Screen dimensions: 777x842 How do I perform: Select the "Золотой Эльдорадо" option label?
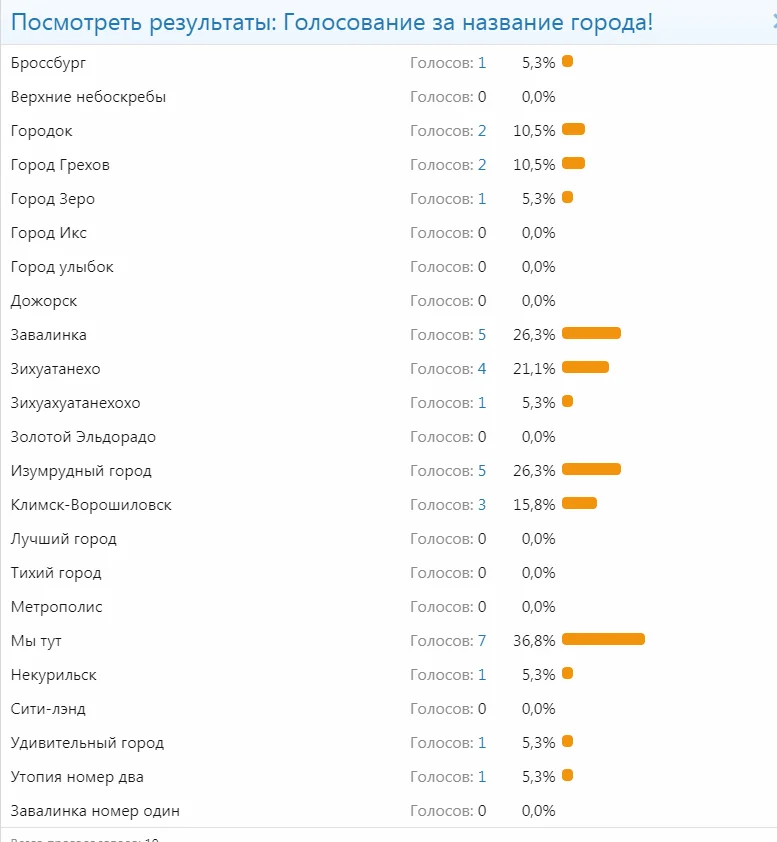tap(83, 437)
